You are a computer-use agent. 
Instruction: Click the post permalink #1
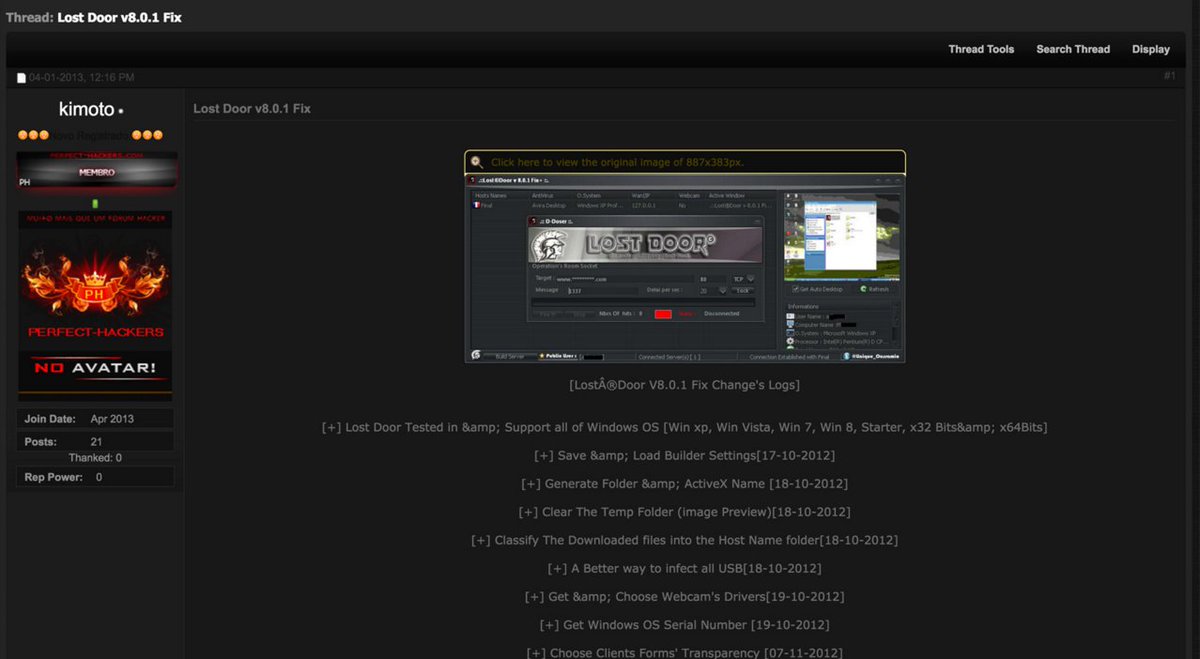(1169, 76)
